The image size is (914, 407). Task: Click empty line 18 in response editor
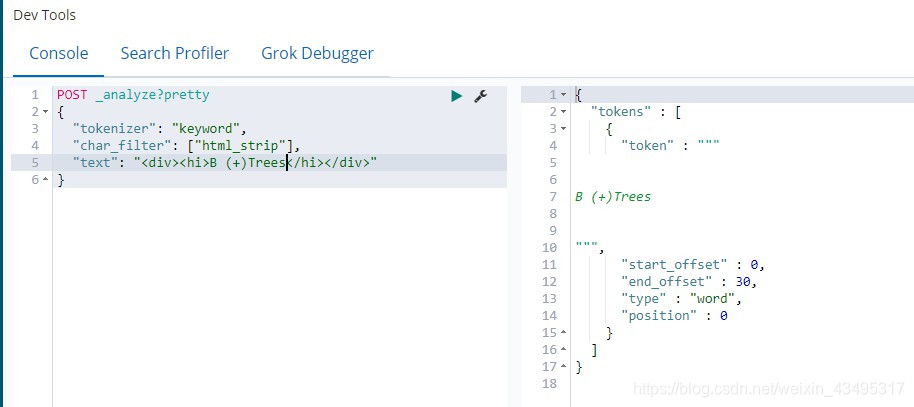pyautogui.click(x=740, y=384)
